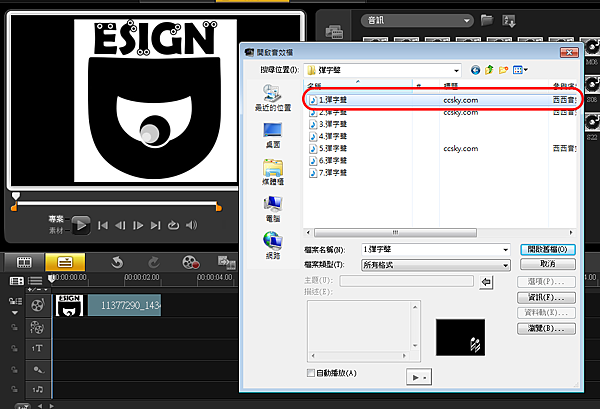Step to previous frame in preview
Image resolution: width=600 pixels, height=409 pixels.
pyautogui.click(x=120, y=225)
